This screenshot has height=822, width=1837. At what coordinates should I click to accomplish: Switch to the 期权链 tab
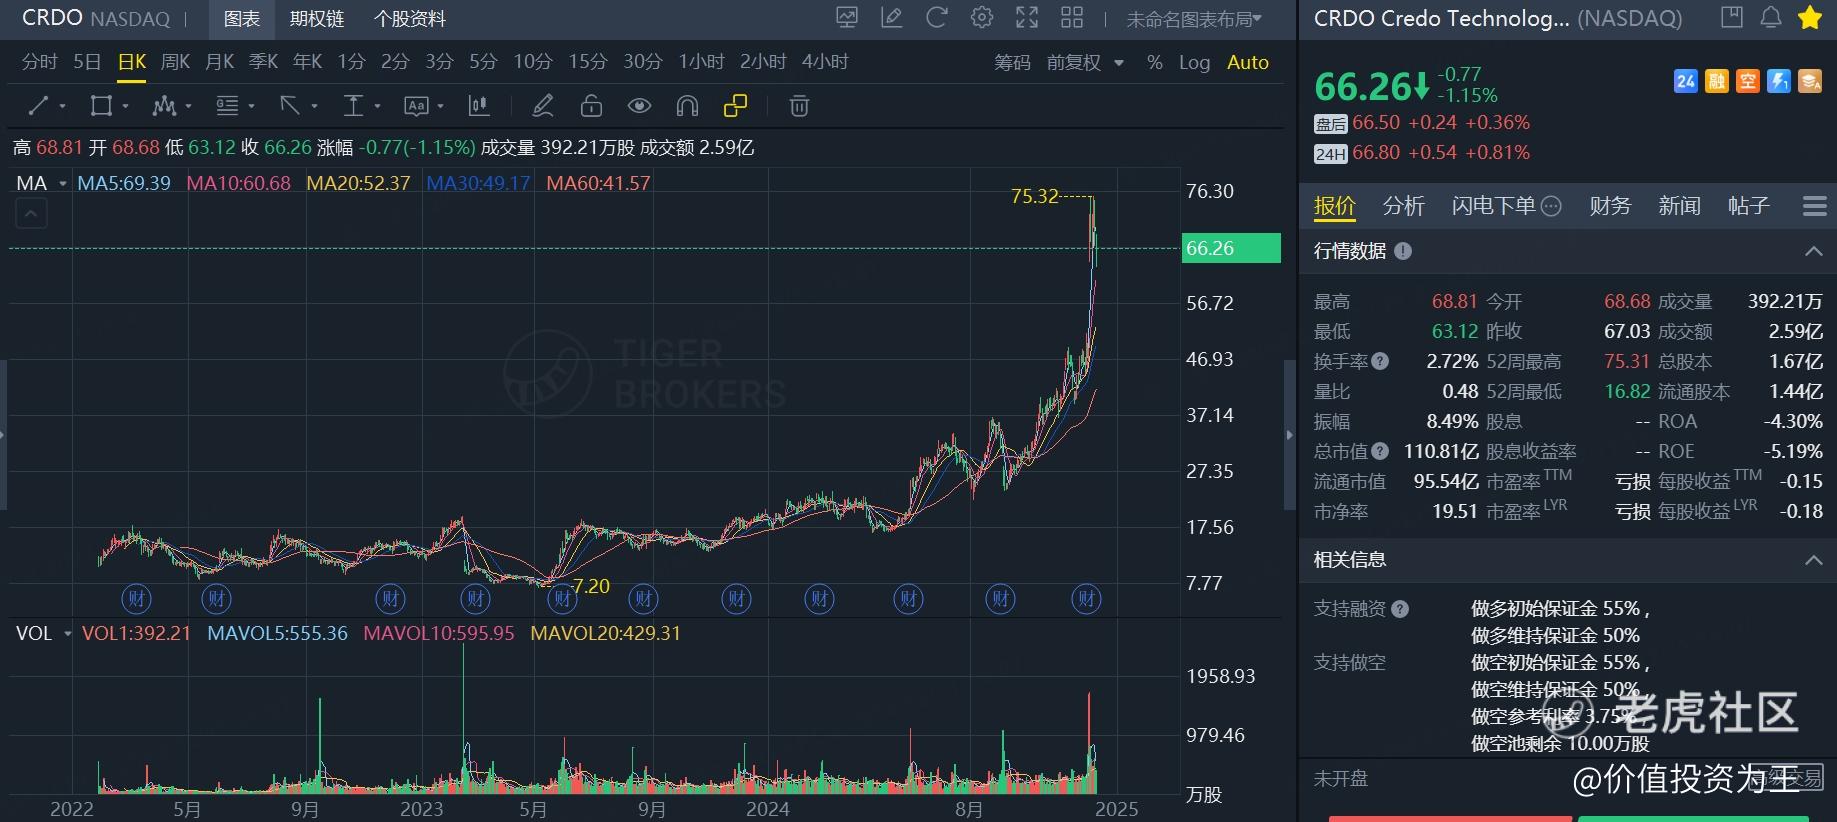tap(316, 19)
